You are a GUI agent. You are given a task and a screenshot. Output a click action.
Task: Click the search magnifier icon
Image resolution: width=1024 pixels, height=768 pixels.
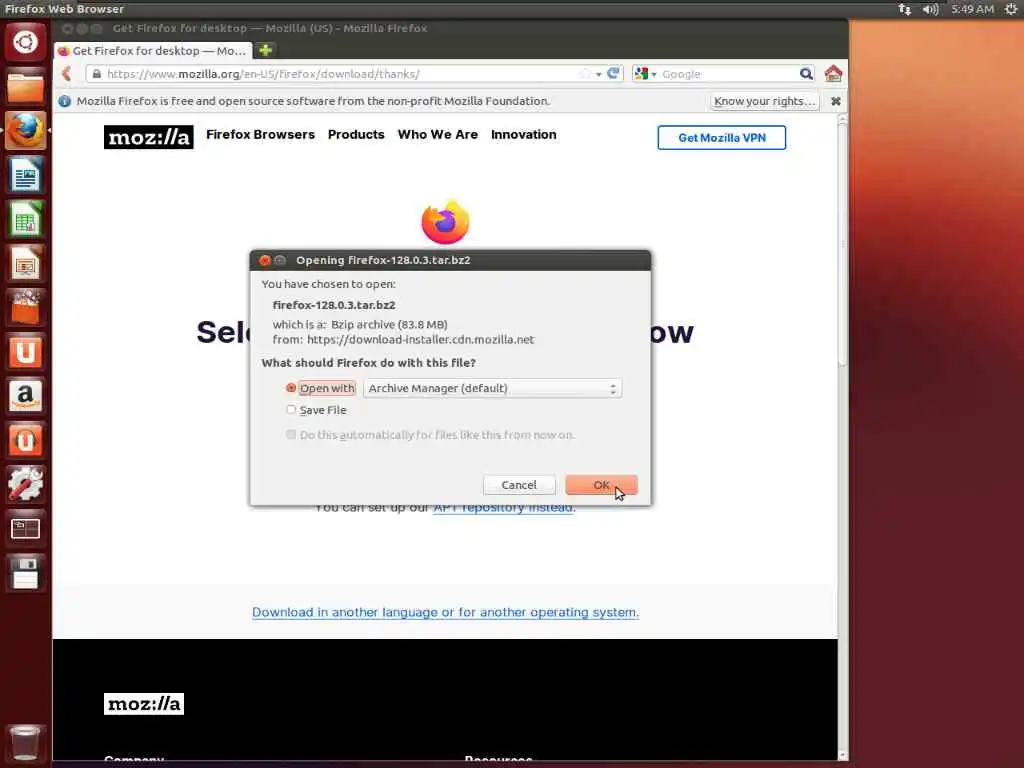(x=807, y=74)
